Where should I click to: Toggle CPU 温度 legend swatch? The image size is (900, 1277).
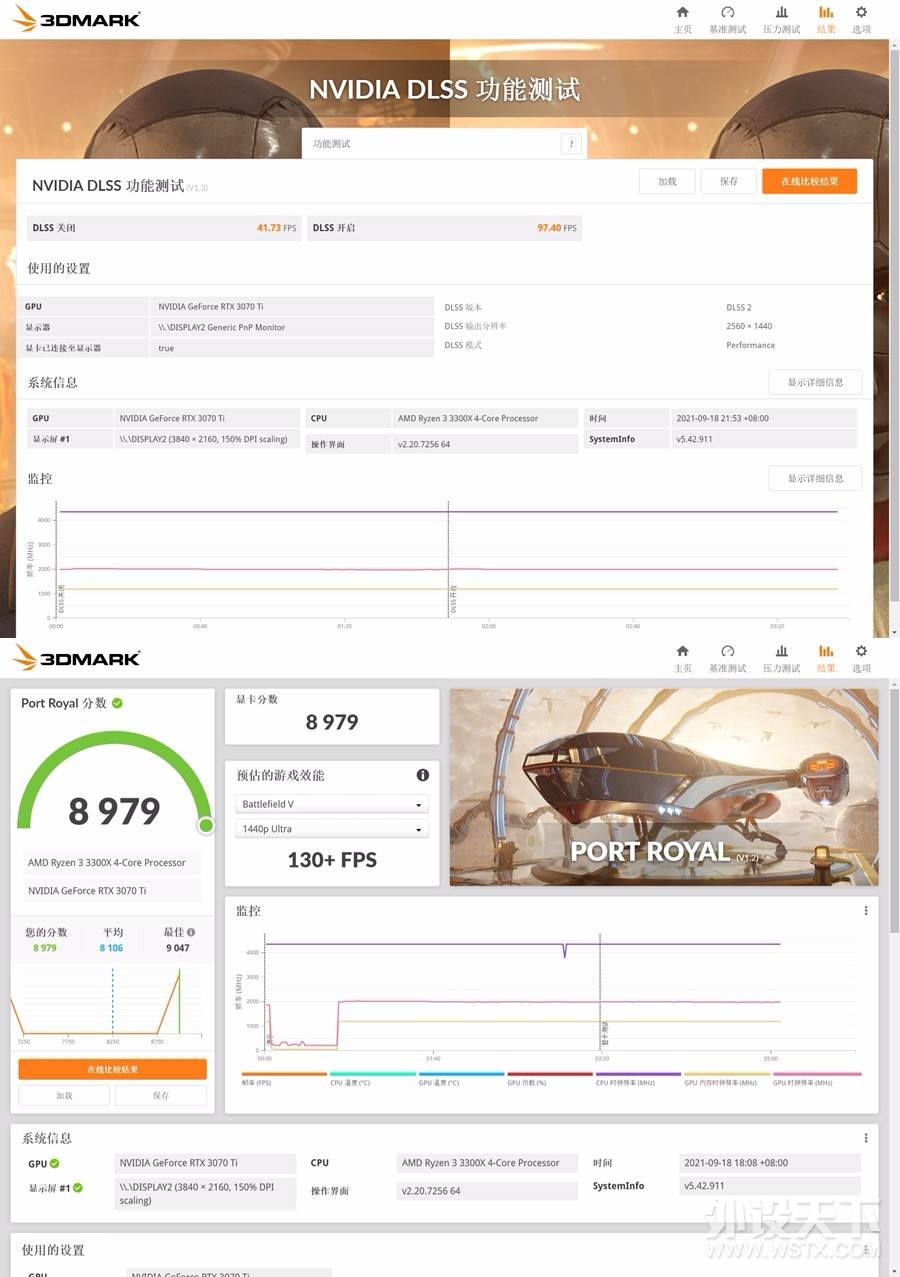click(x=373, y=1075)
